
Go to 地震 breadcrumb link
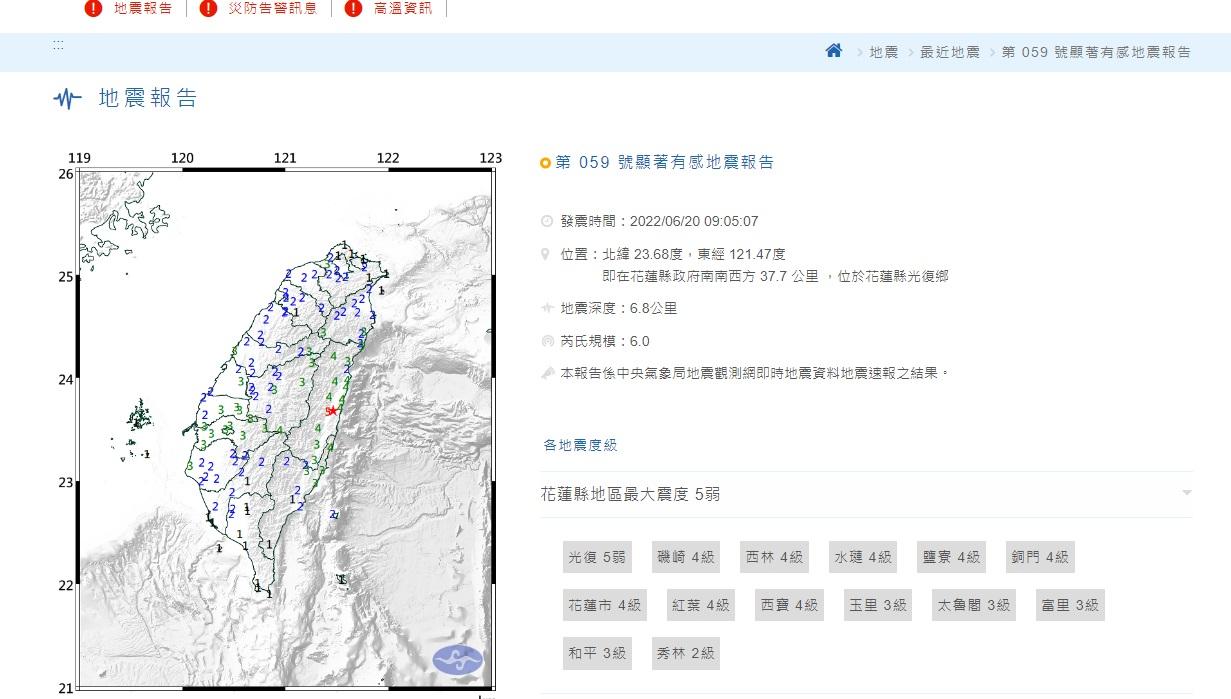click(883, 52)
